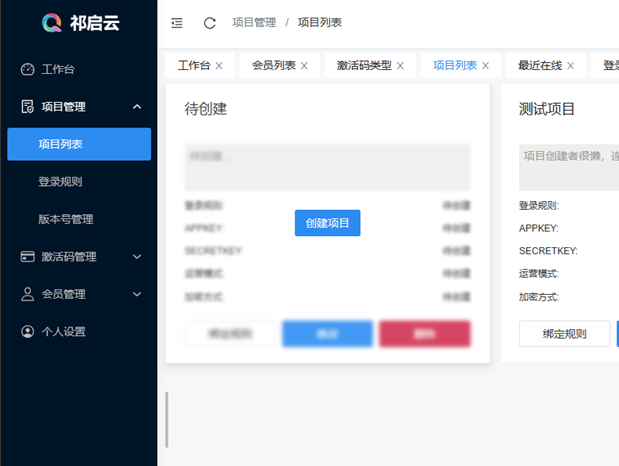619x466 pixels.
Task: Click the 祁启云 logo icon
Action: 52,22
